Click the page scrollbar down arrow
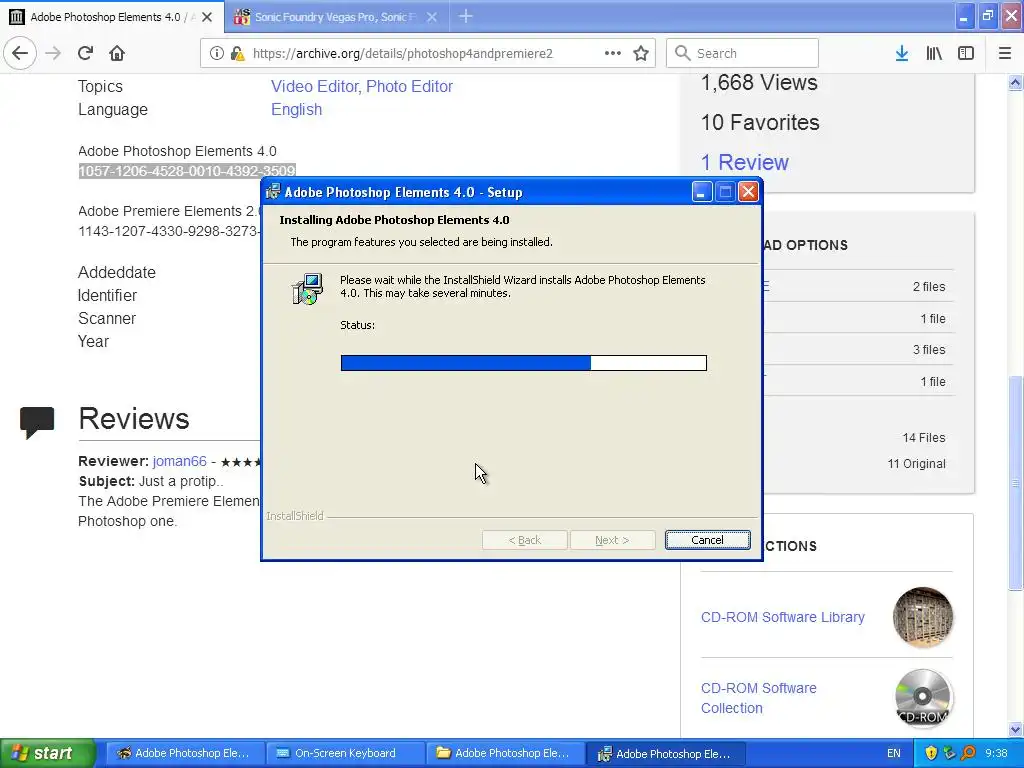 (x=1015, y=729)
